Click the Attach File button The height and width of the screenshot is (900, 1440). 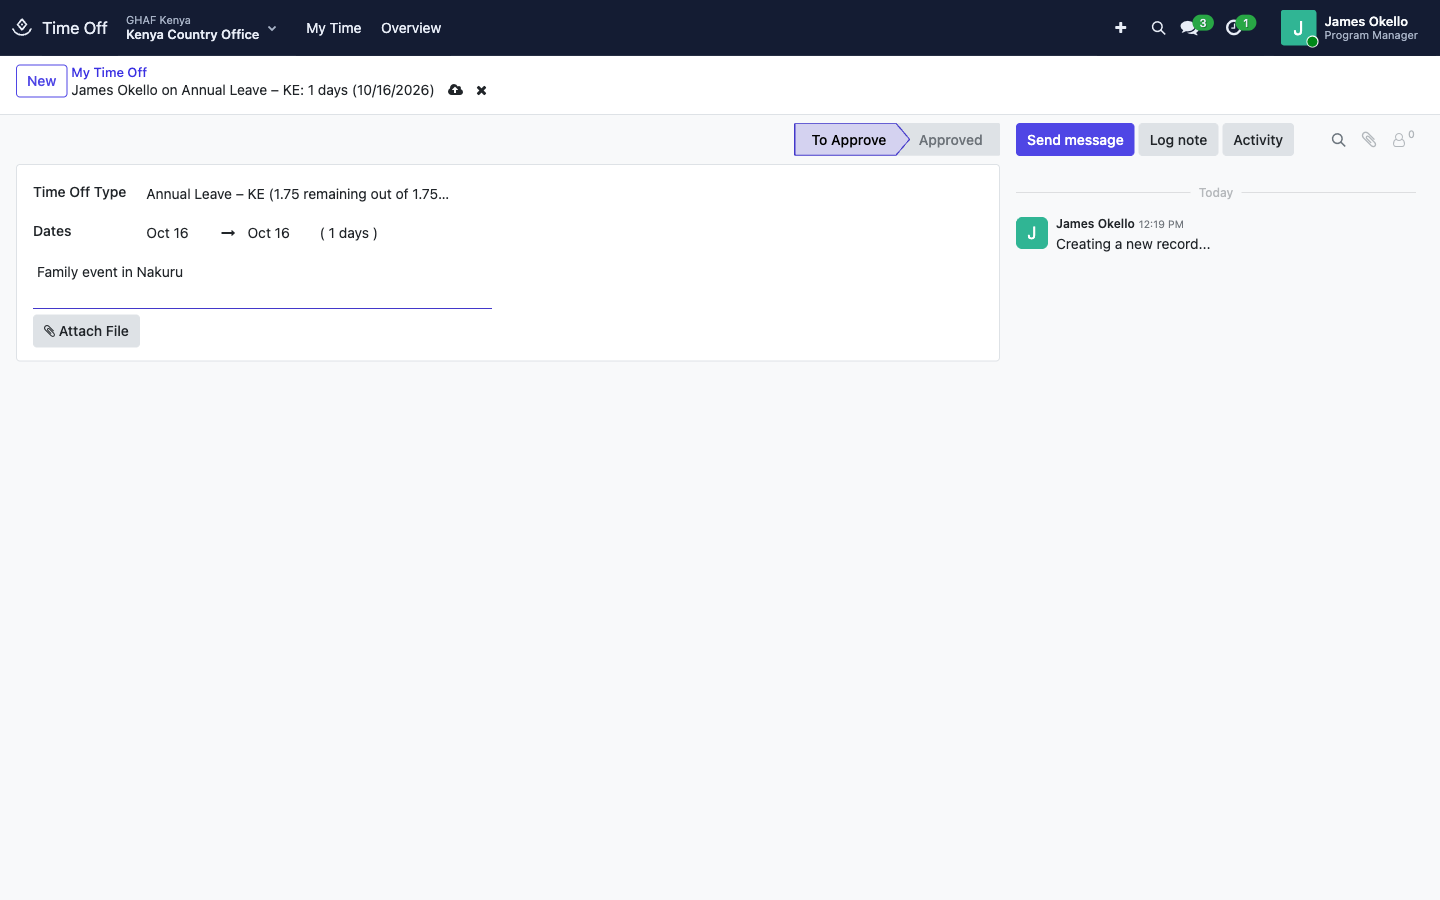[x=86, y=331]
